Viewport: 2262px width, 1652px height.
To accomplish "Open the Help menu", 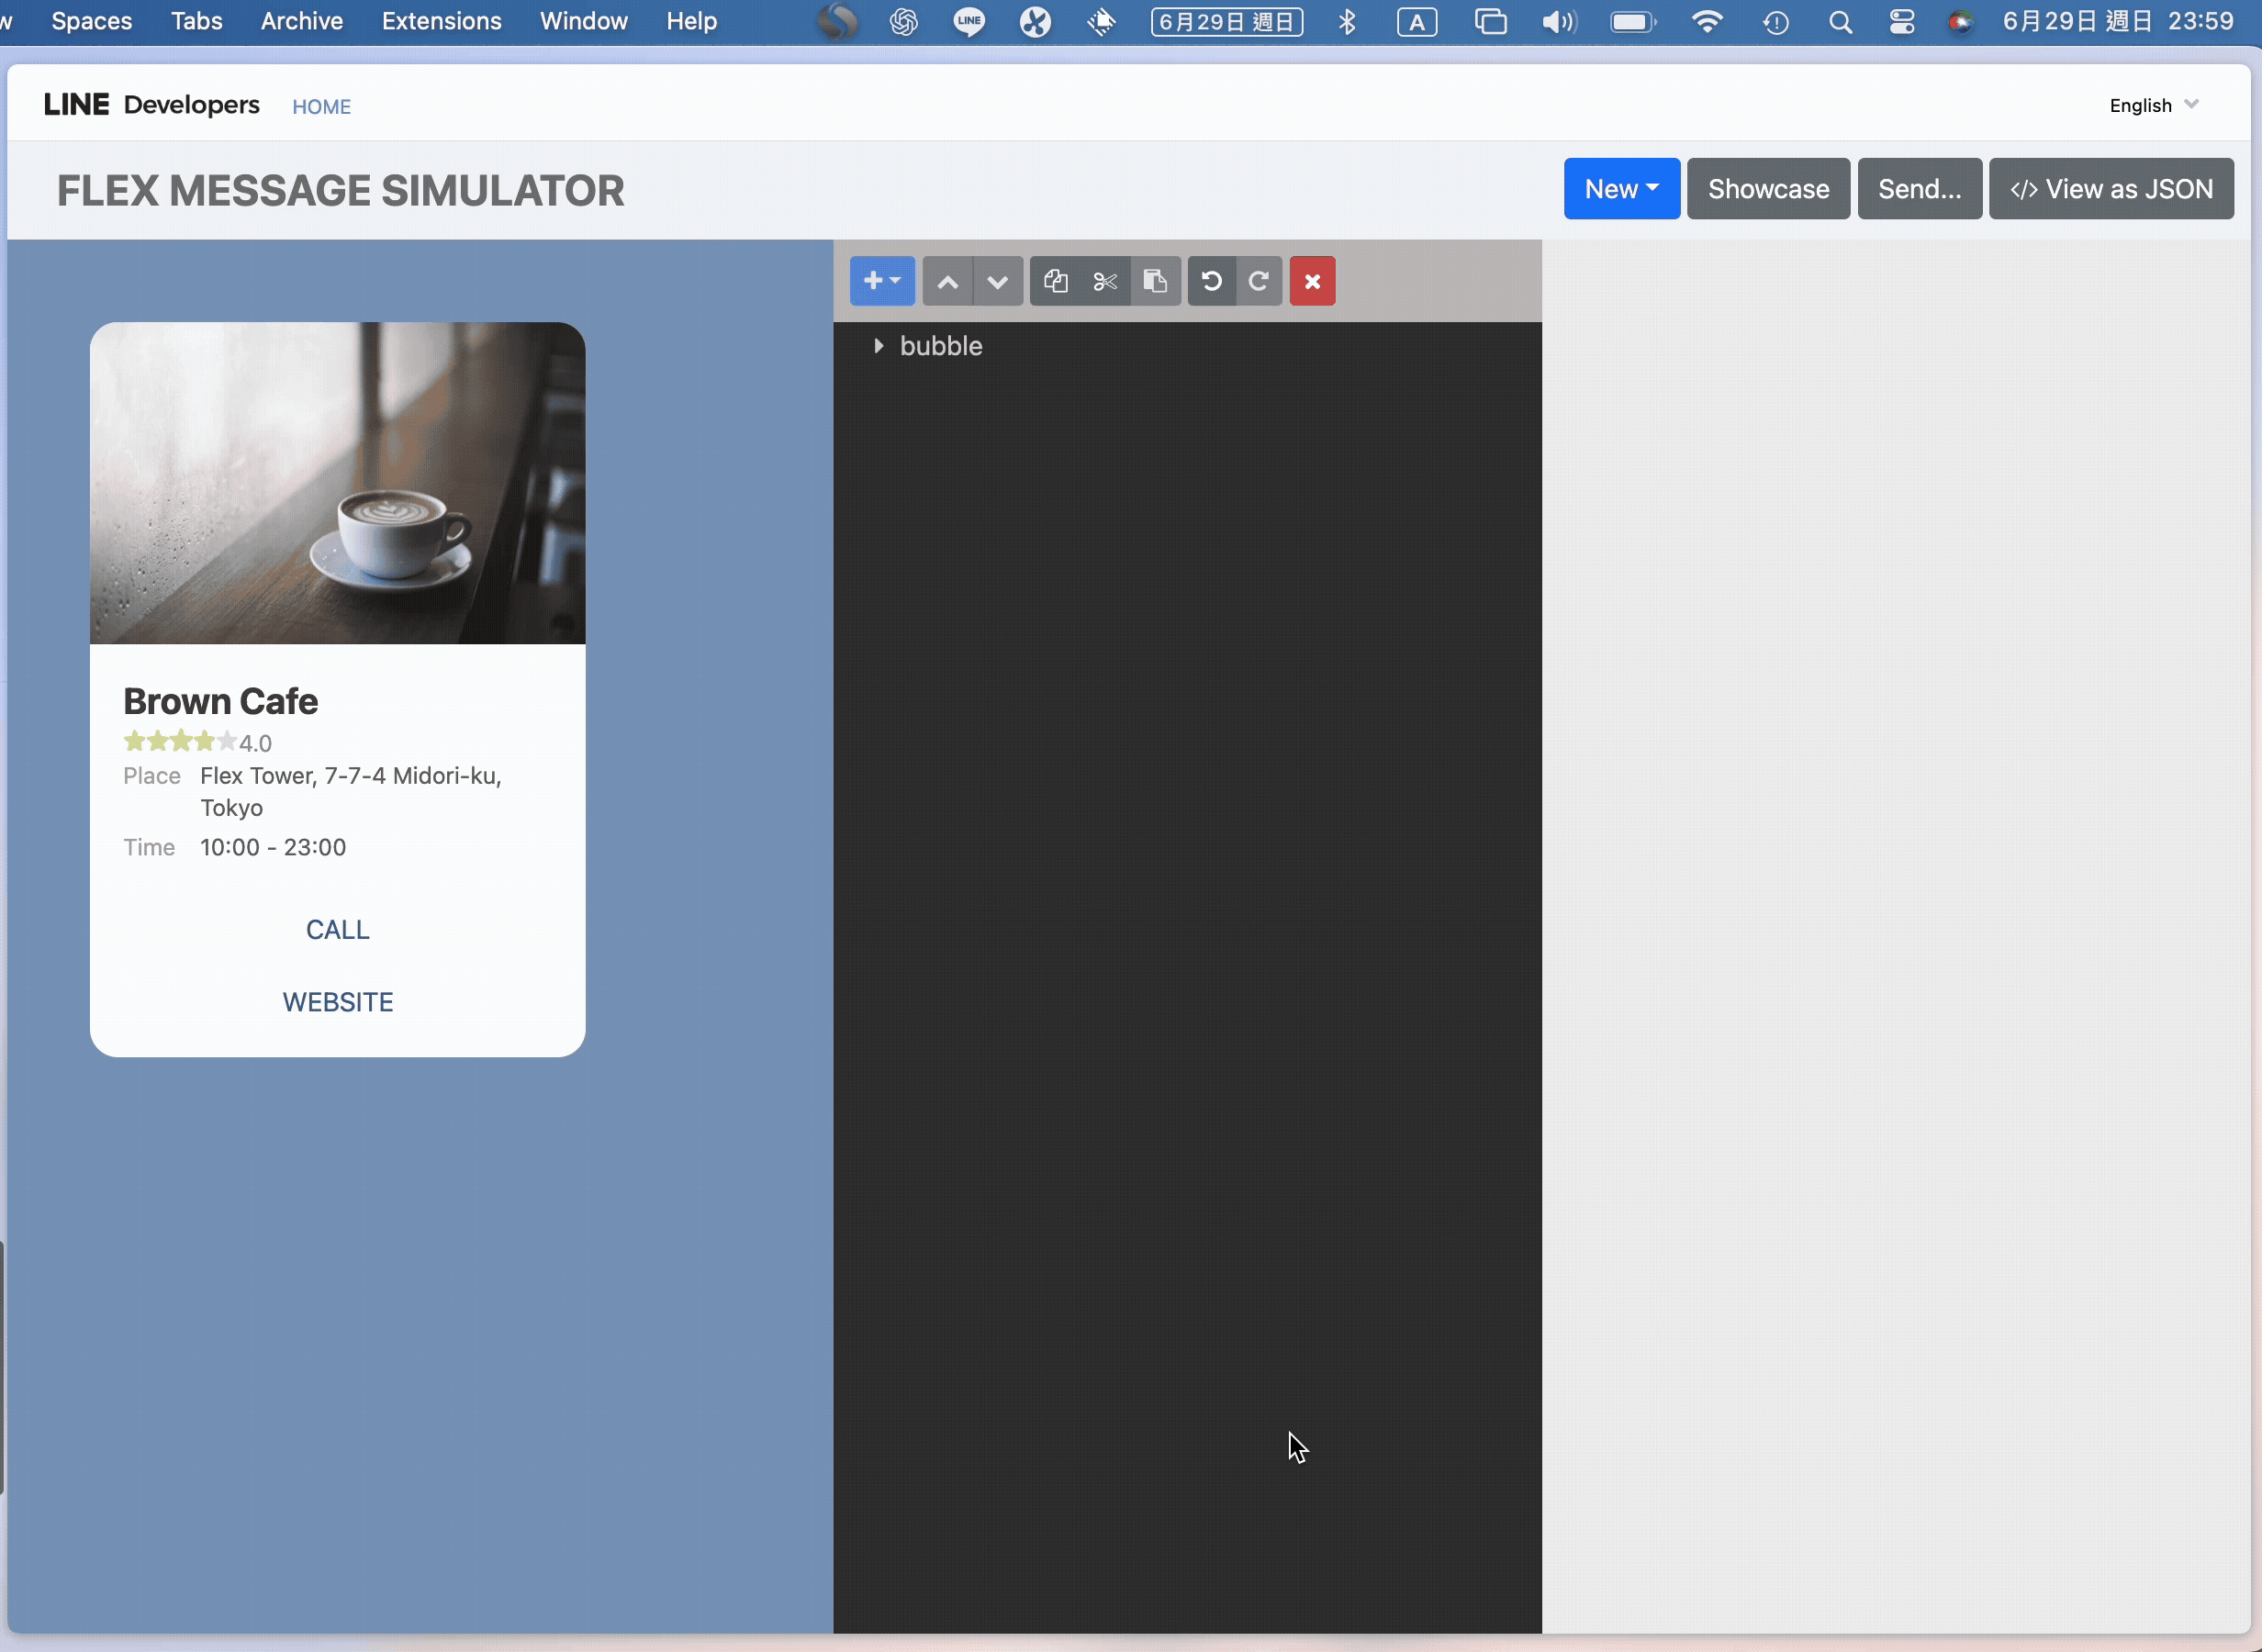I will click(691, 21).
